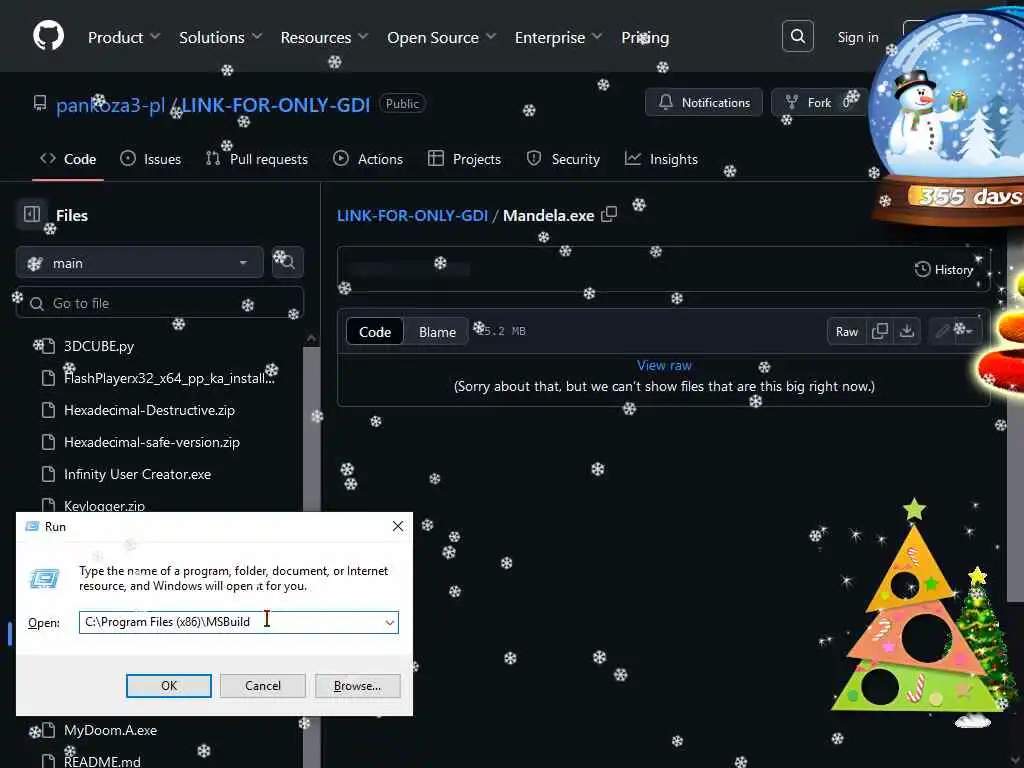Switch to the Insights tab

point(661,159)
